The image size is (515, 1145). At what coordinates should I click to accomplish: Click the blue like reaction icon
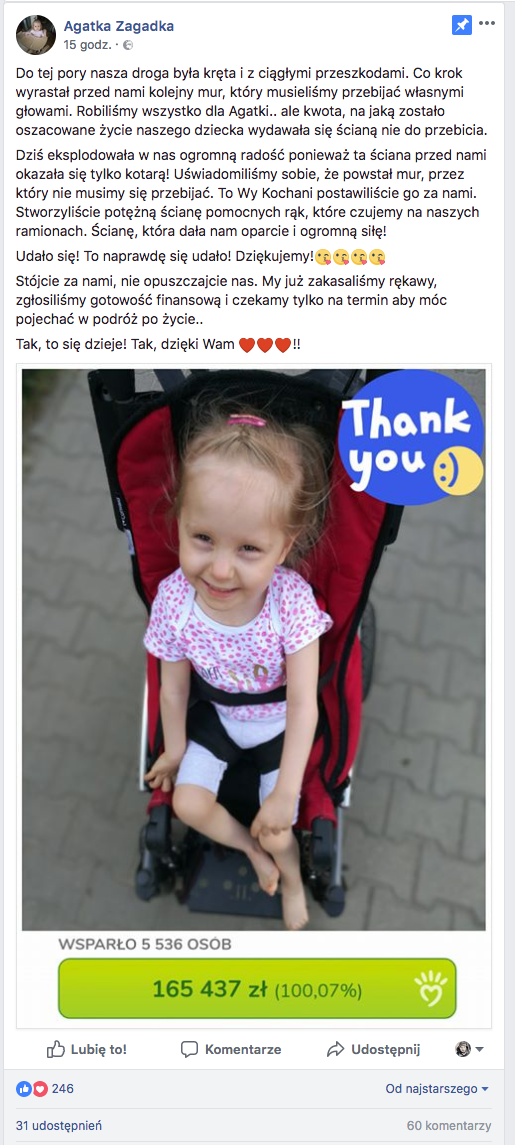pyautogui.click(x=23, y=1089)
